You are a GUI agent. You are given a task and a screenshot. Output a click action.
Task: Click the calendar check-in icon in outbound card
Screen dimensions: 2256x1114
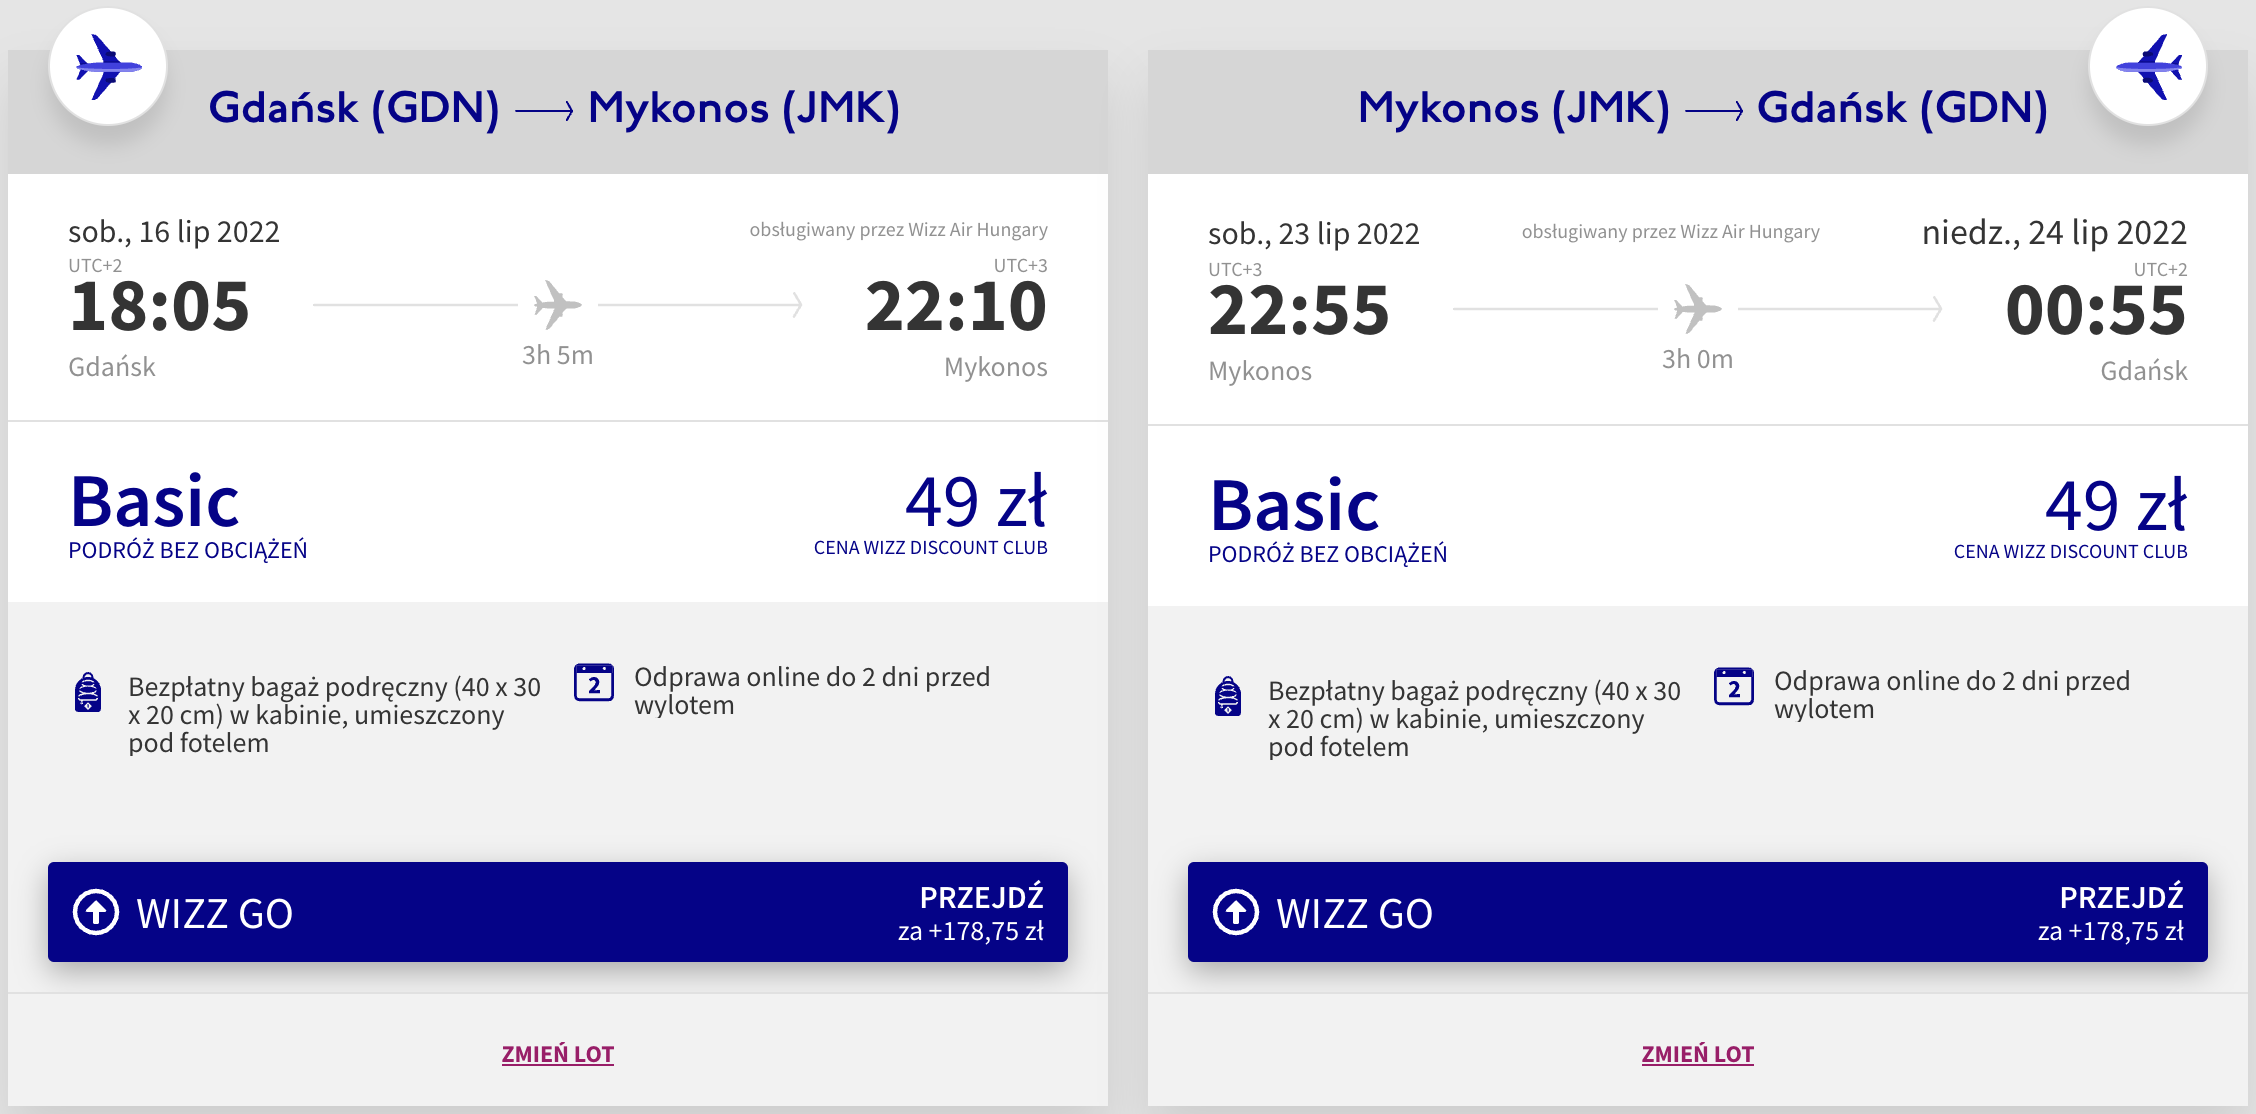(x=594, y=682)
